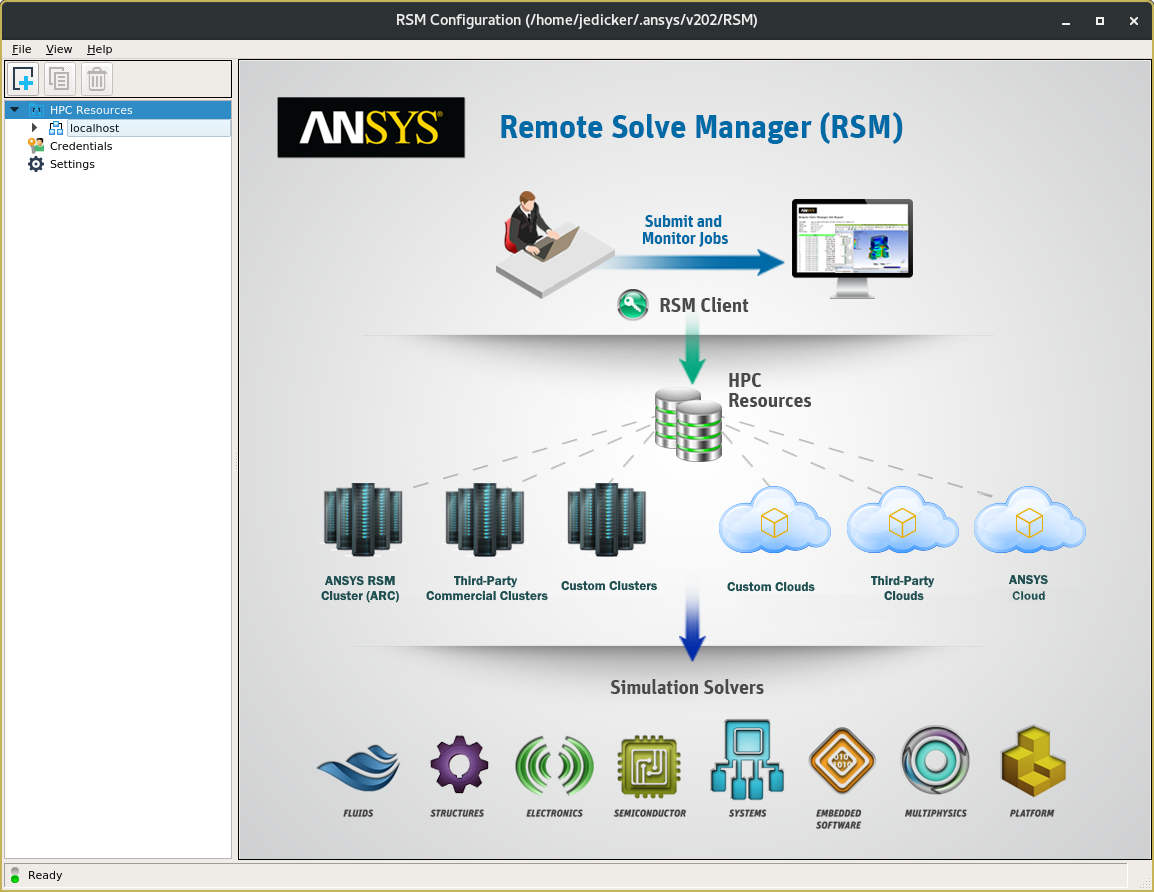
Task: Click the RSM Client green key icon
Action: pyautogui.click(x=633, y=305)
